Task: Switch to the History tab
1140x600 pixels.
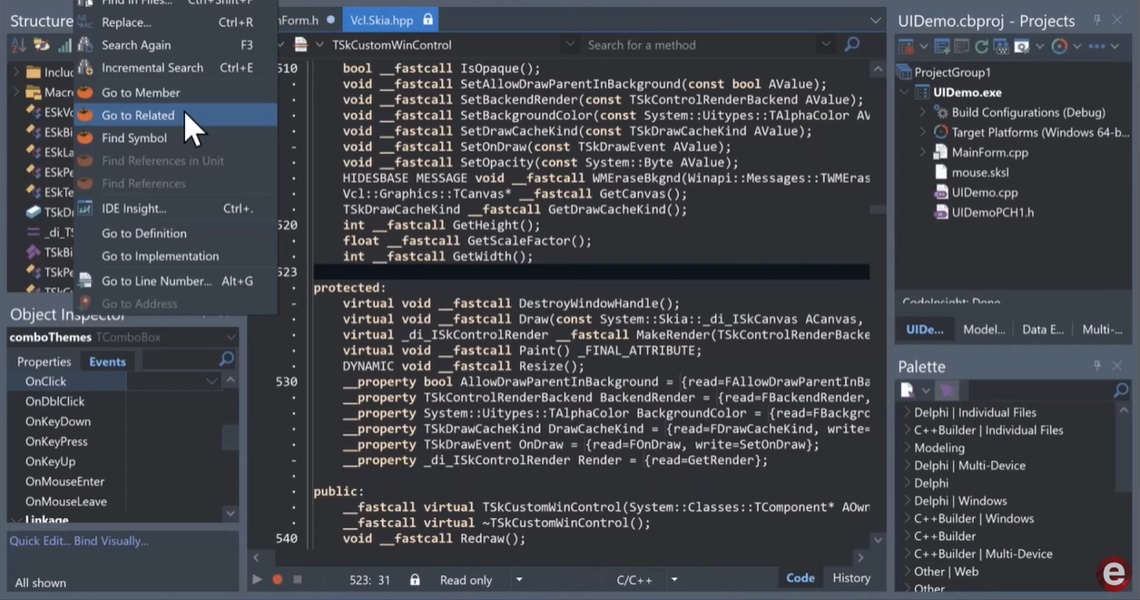Action: tap(850, 578)
